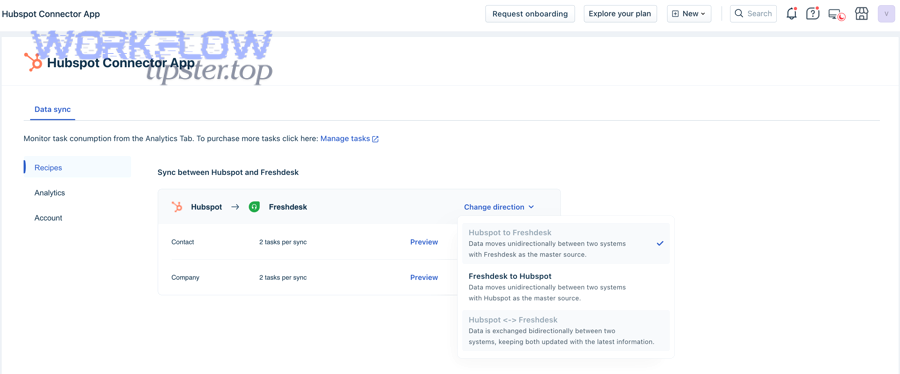Click '2 tasks per sync' in Company row
Image resolution: width=900 pixels, height=374 pixels.
(283, 278)
